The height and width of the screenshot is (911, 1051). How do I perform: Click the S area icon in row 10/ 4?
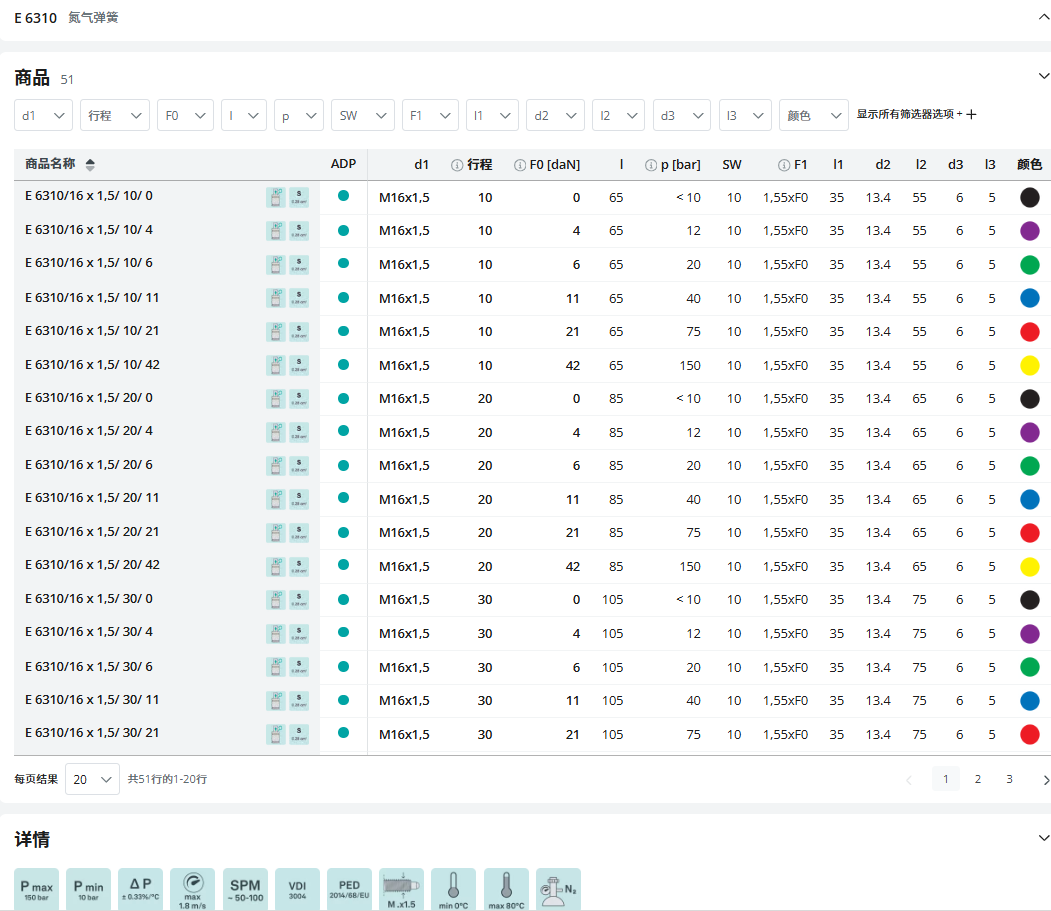pyautogui.click(x=299, y=231)
